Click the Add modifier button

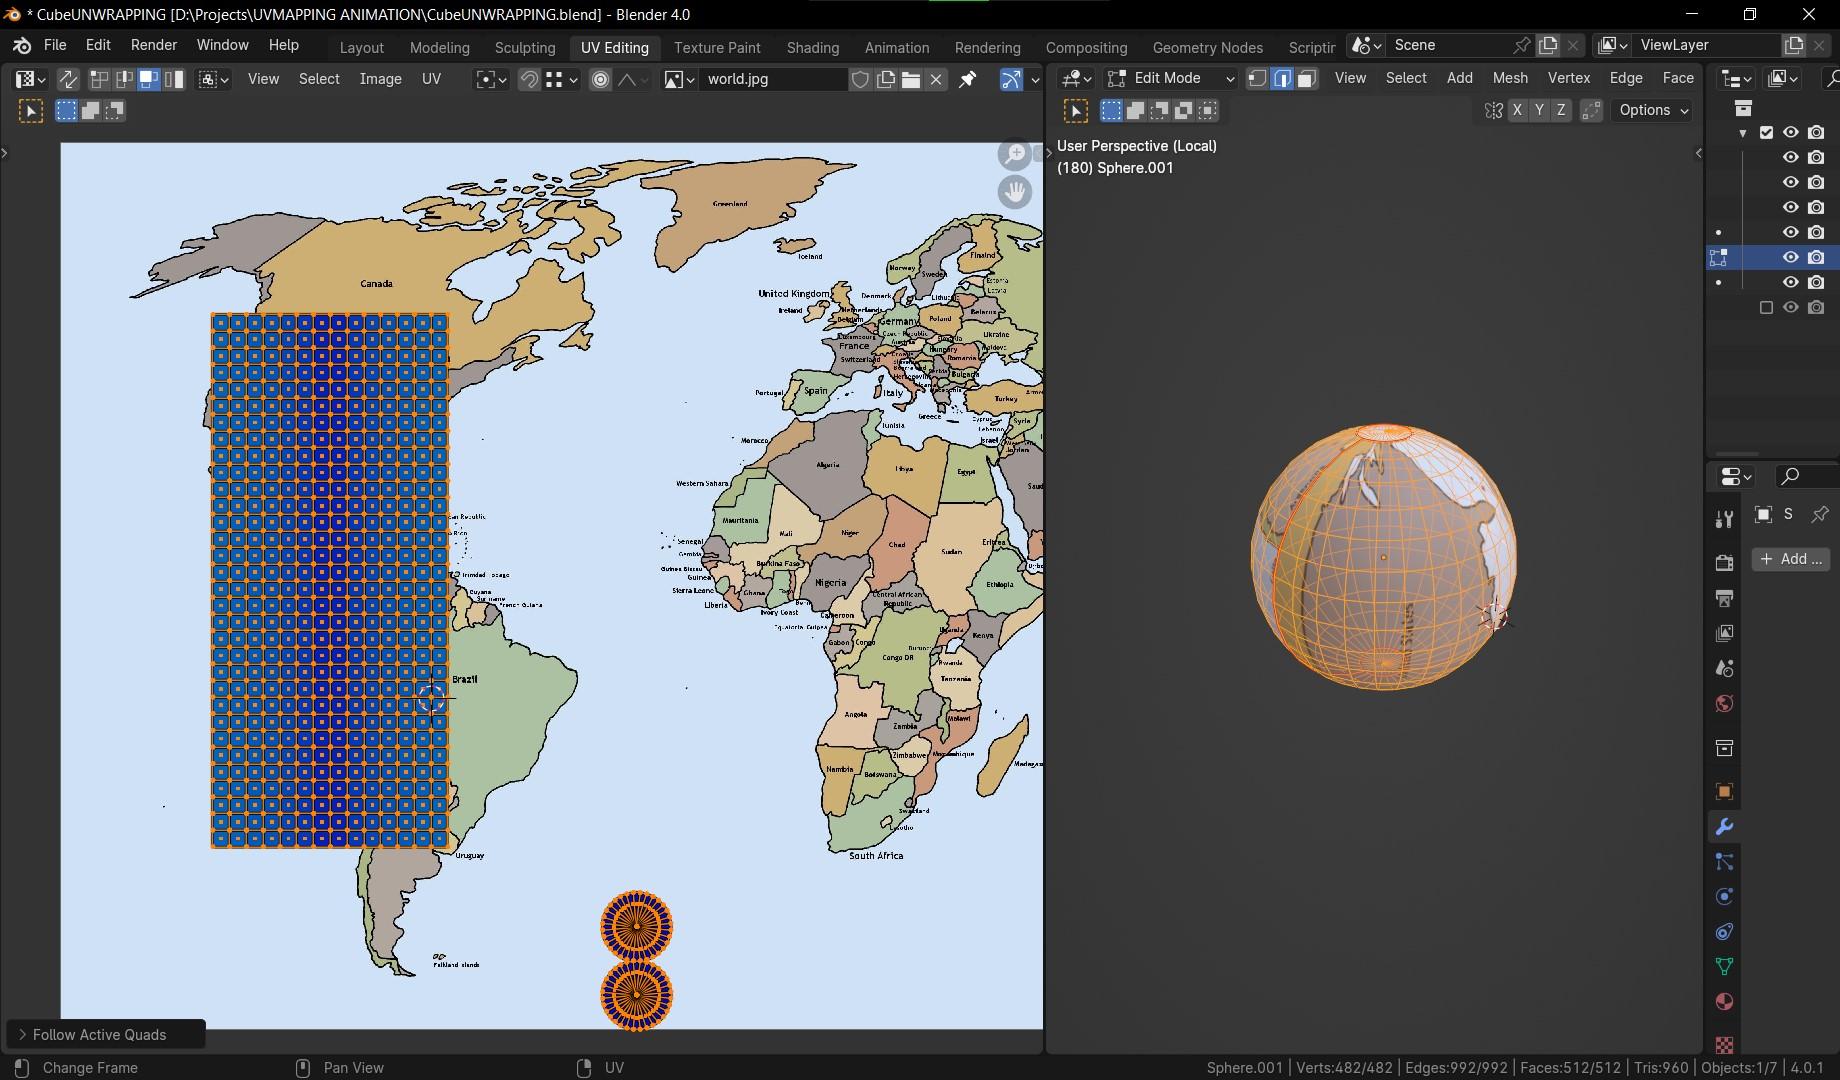click(1790, 559)
